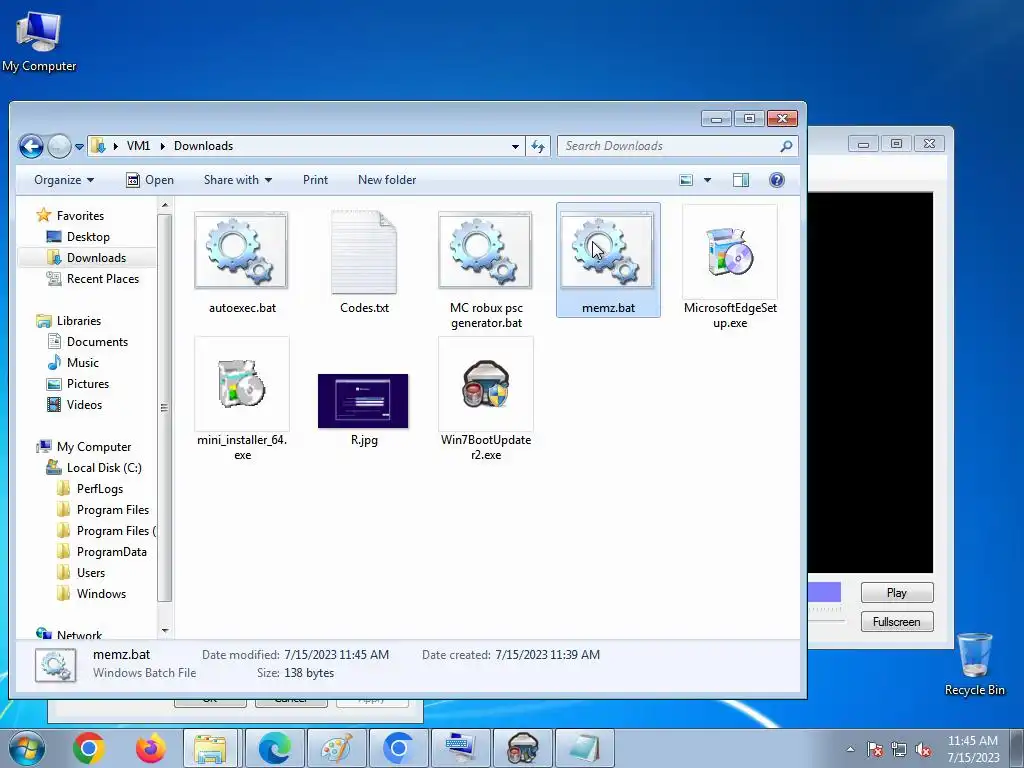Screen dimensions: 1024x768
Task: Open the My Computer desktop icon
Action: coord(39,42)
